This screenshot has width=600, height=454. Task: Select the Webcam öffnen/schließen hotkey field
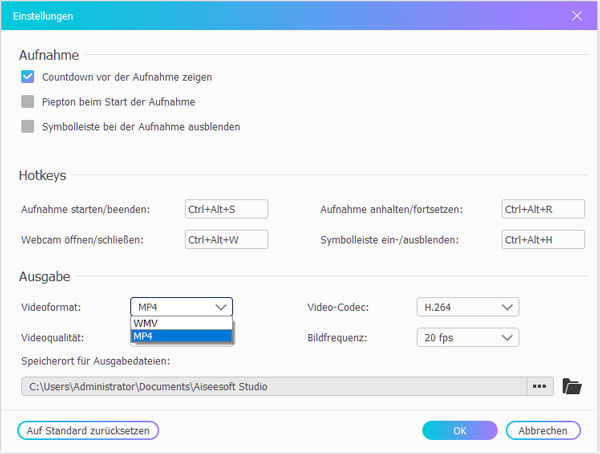pyautogui.click(x=226, y=240)
